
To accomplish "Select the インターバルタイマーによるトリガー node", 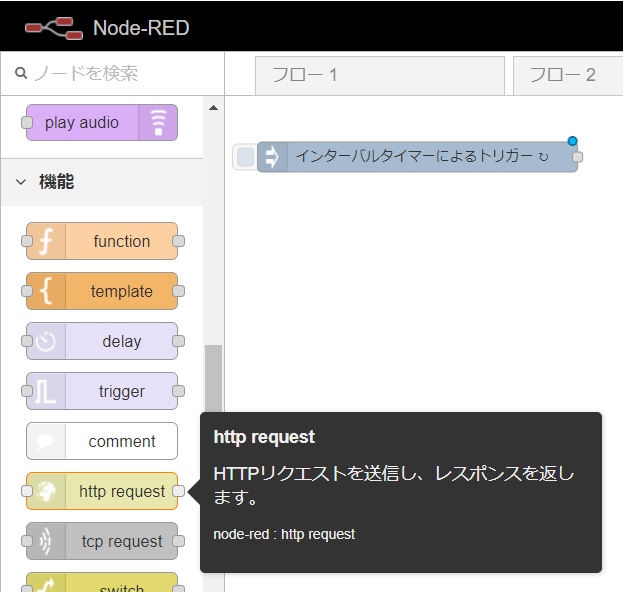I will coord(417,157).
